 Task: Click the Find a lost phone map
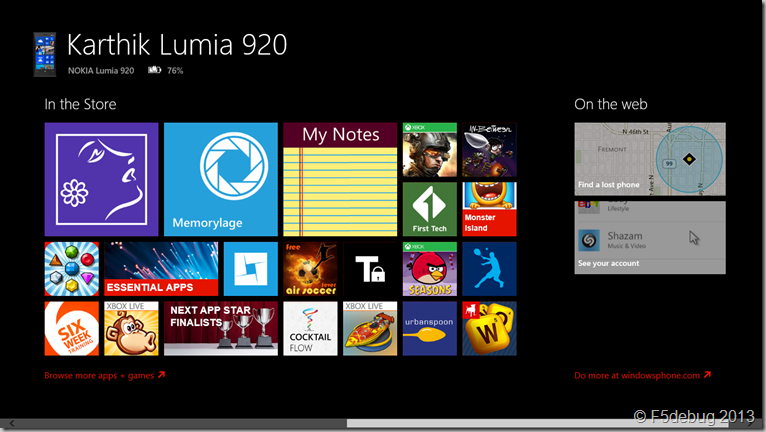click(x=650, y=158)
